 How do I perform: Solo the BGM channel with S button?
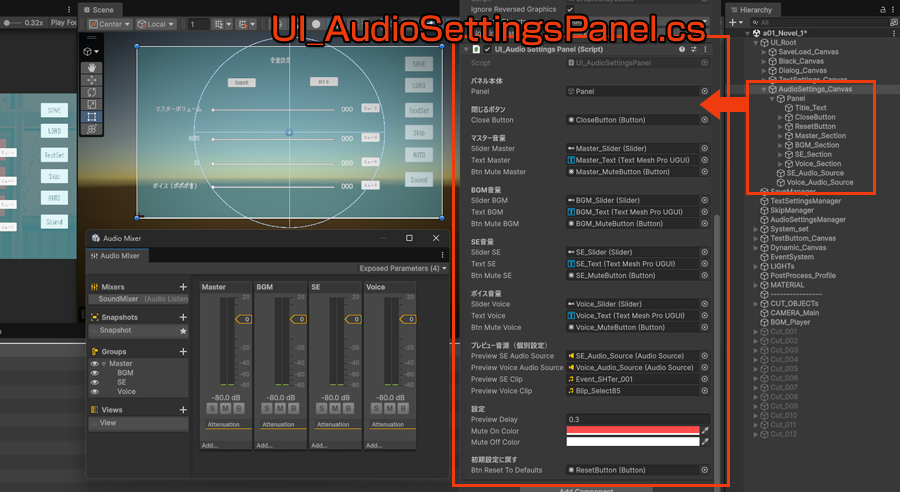(x=266, y=408)
